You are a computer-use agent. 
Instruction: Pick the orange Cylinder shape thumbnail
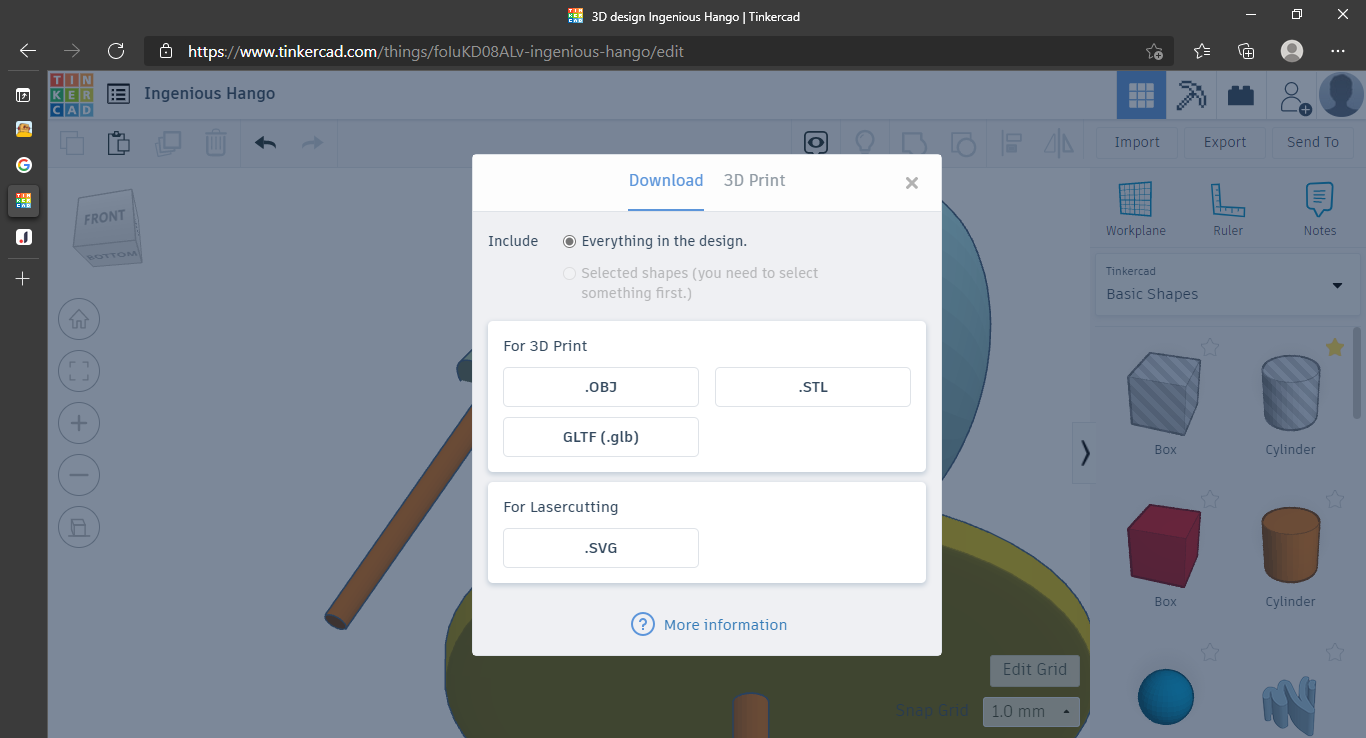pyautogui.click(x=1290, y=547)
